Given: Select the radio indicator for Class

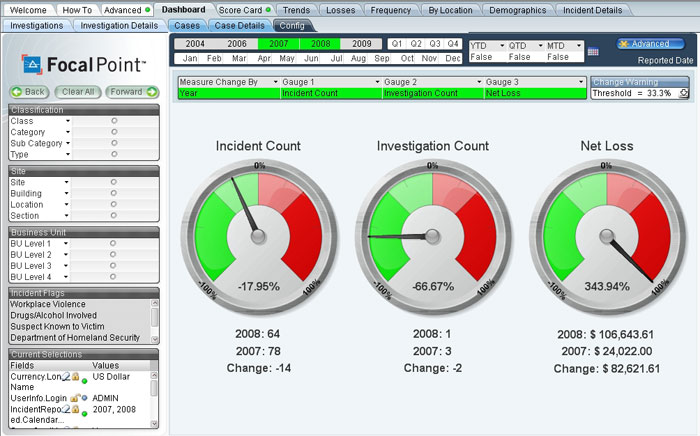Looking at the screenshot, I should (114, 120).
